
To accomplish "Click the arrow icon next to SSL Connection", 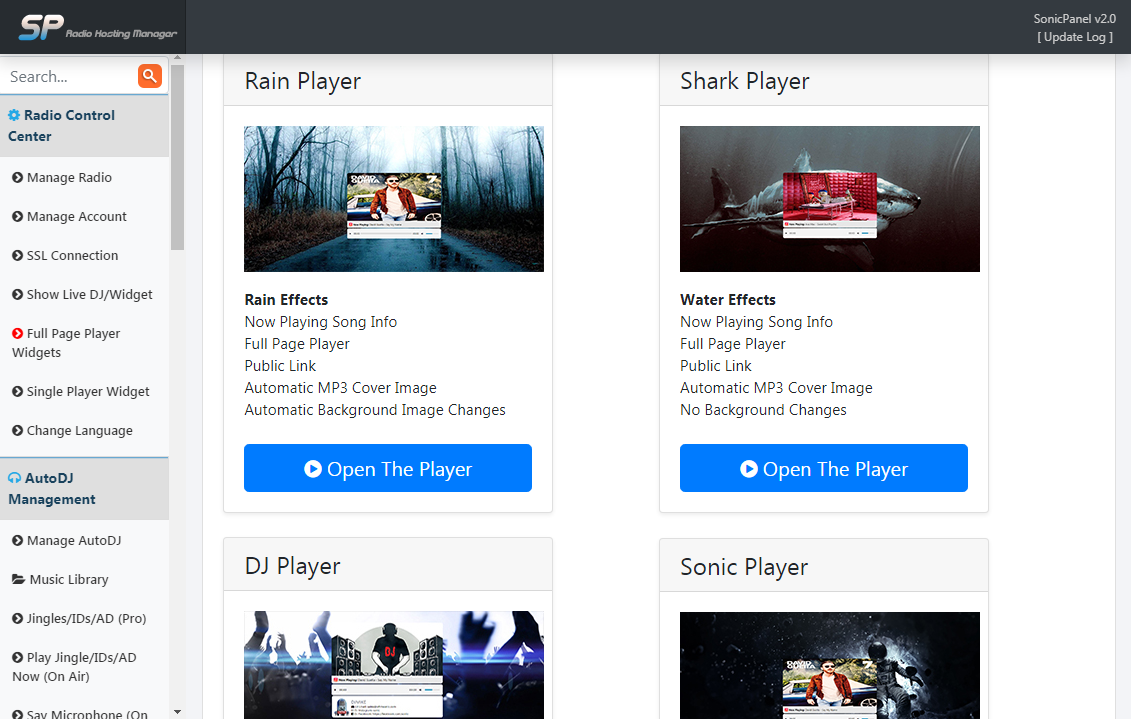I will 17,255.
